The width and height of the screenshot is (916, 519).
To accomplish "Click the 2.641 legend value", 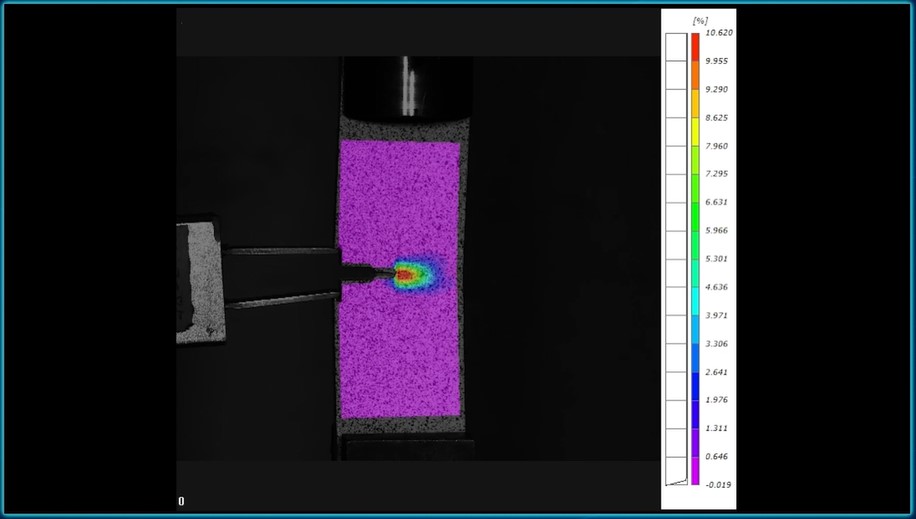I will click(718, 372).
